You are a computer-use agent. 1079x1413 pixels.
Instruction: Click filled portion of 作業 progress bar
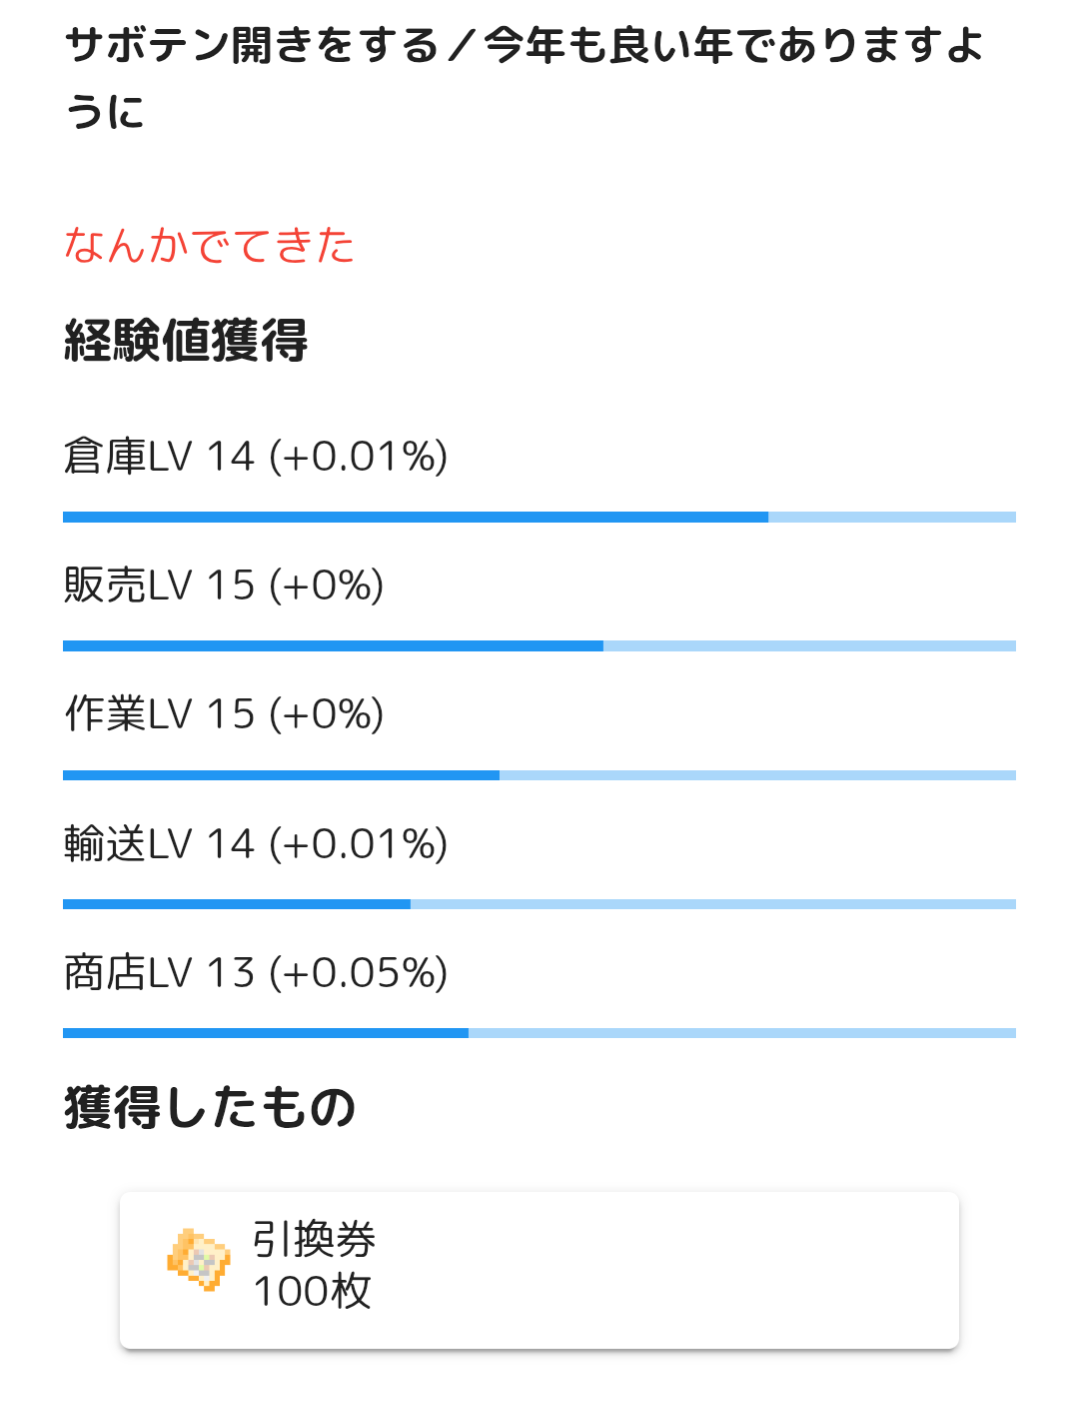(x=280, y=775)
